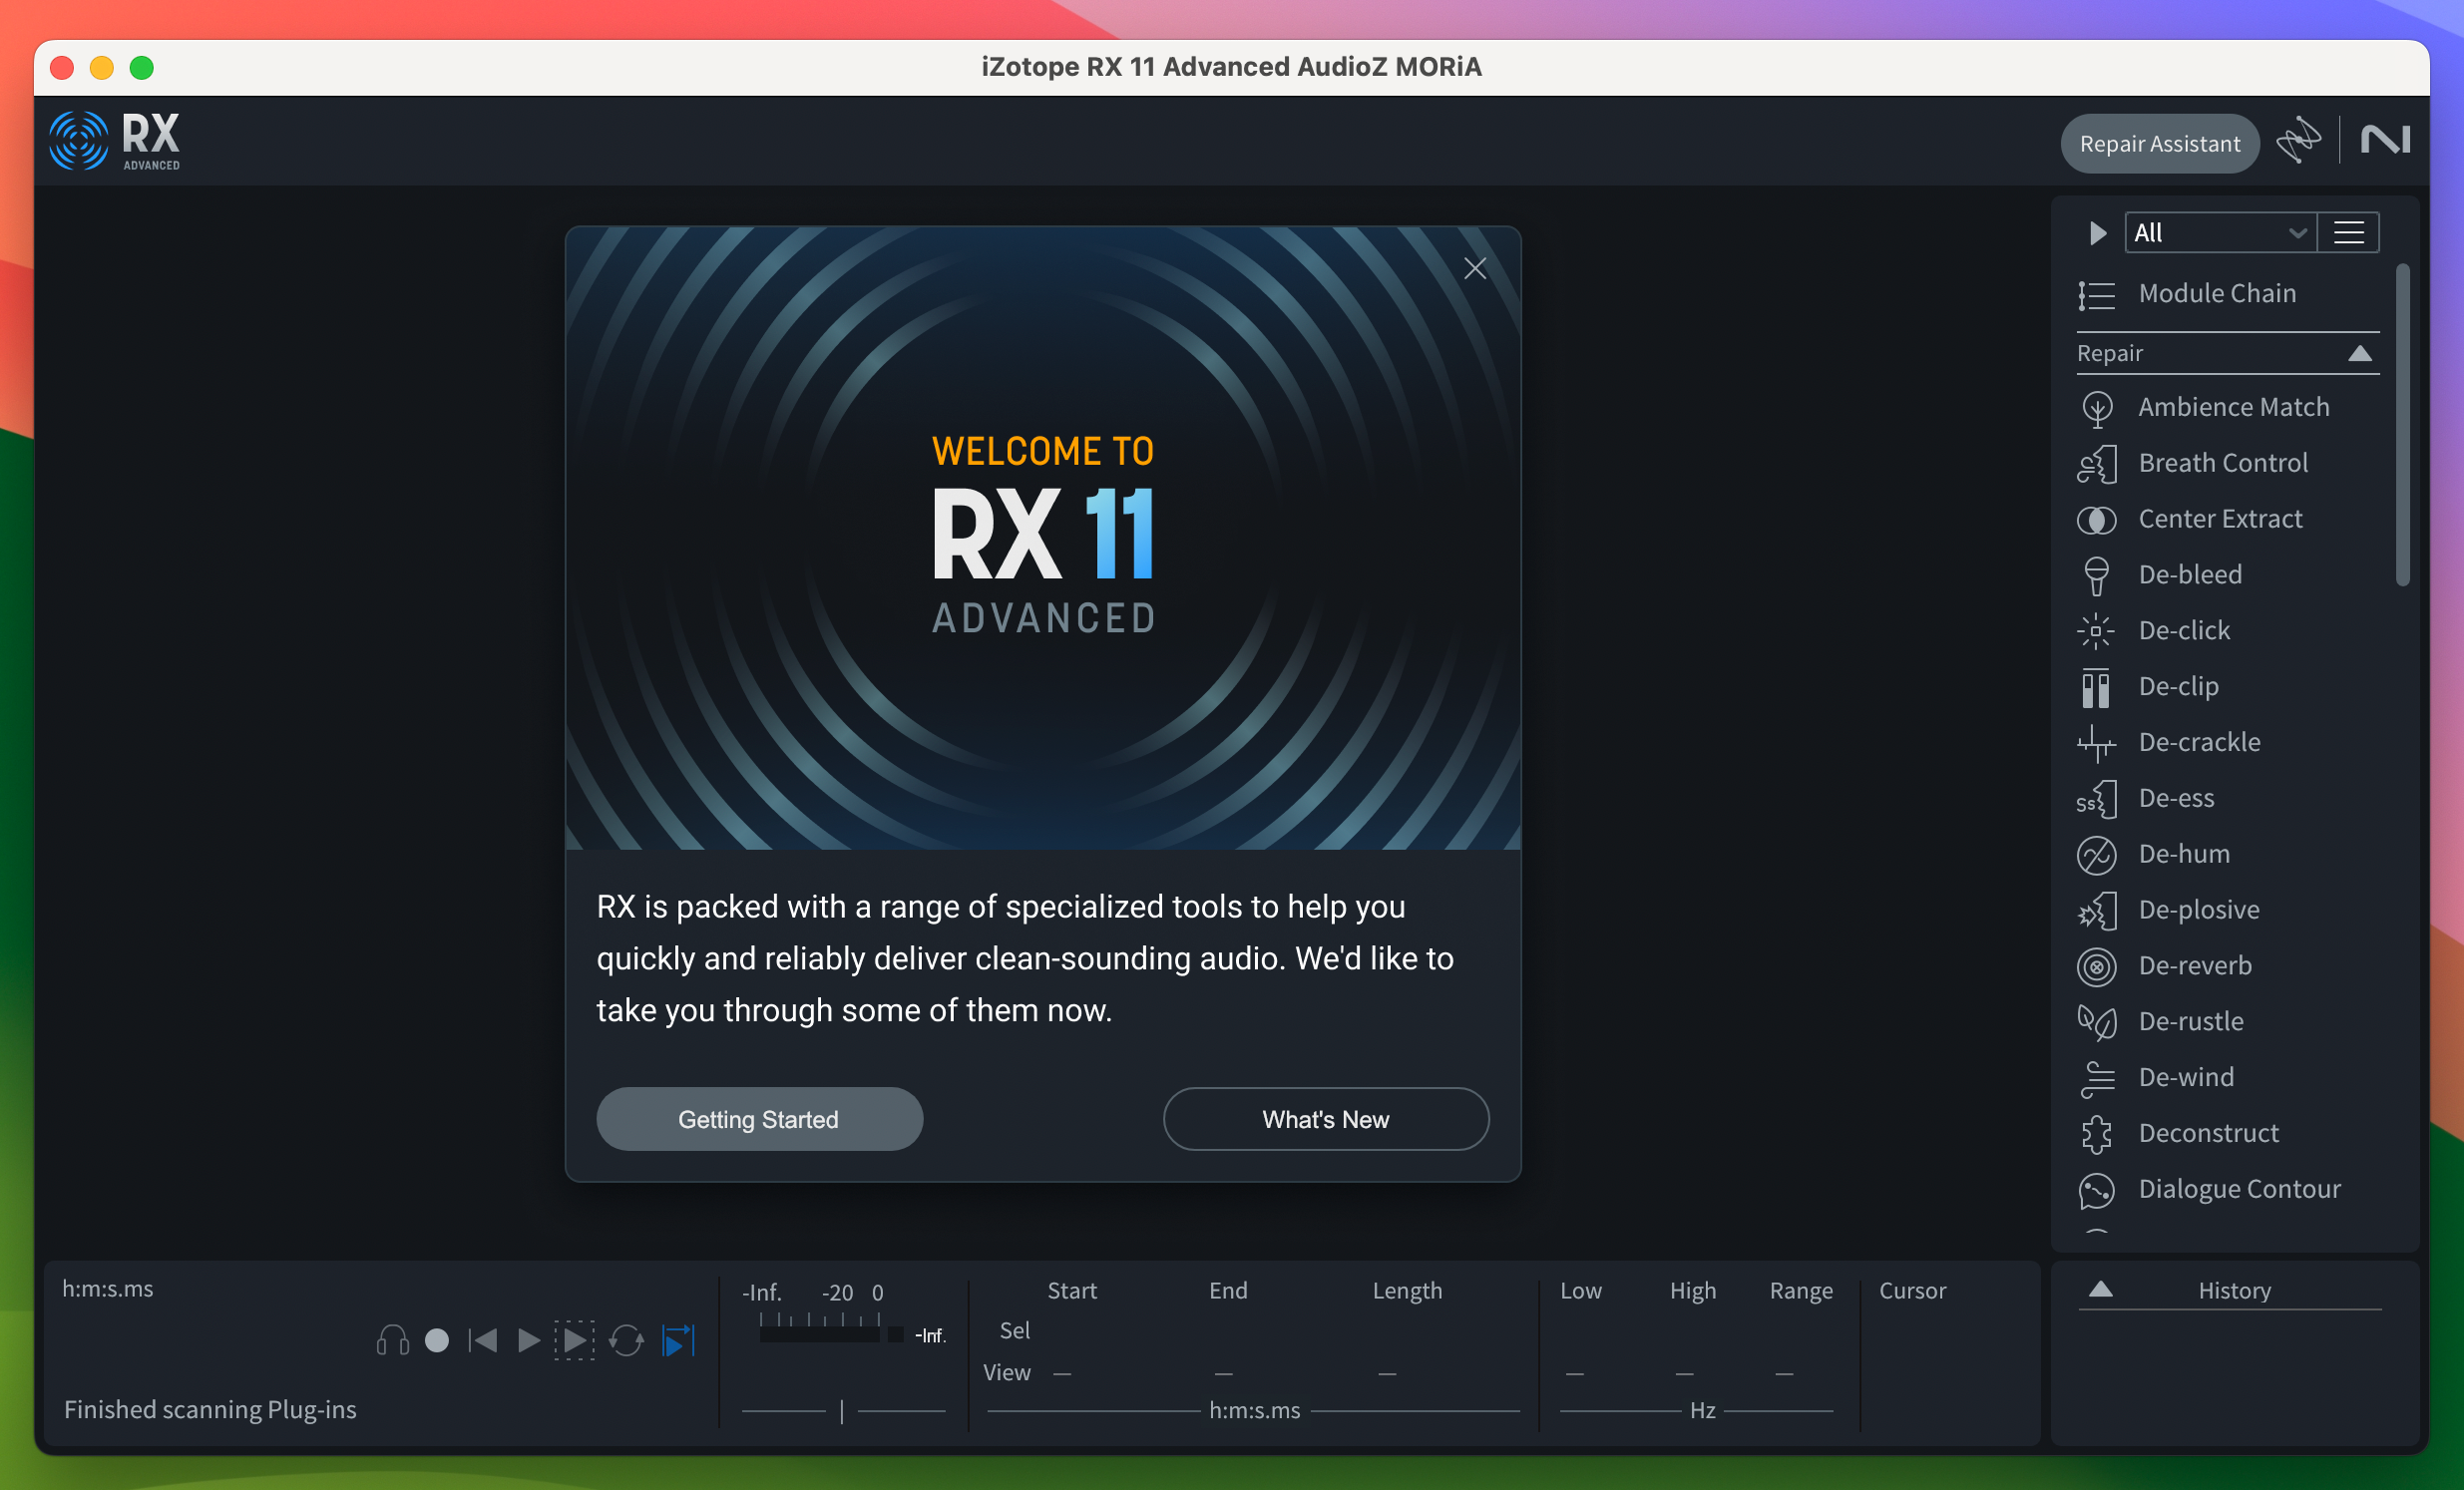Open the Module Chain
The height and width of the screenshot is (1490, 2464).
point(2187,294)
